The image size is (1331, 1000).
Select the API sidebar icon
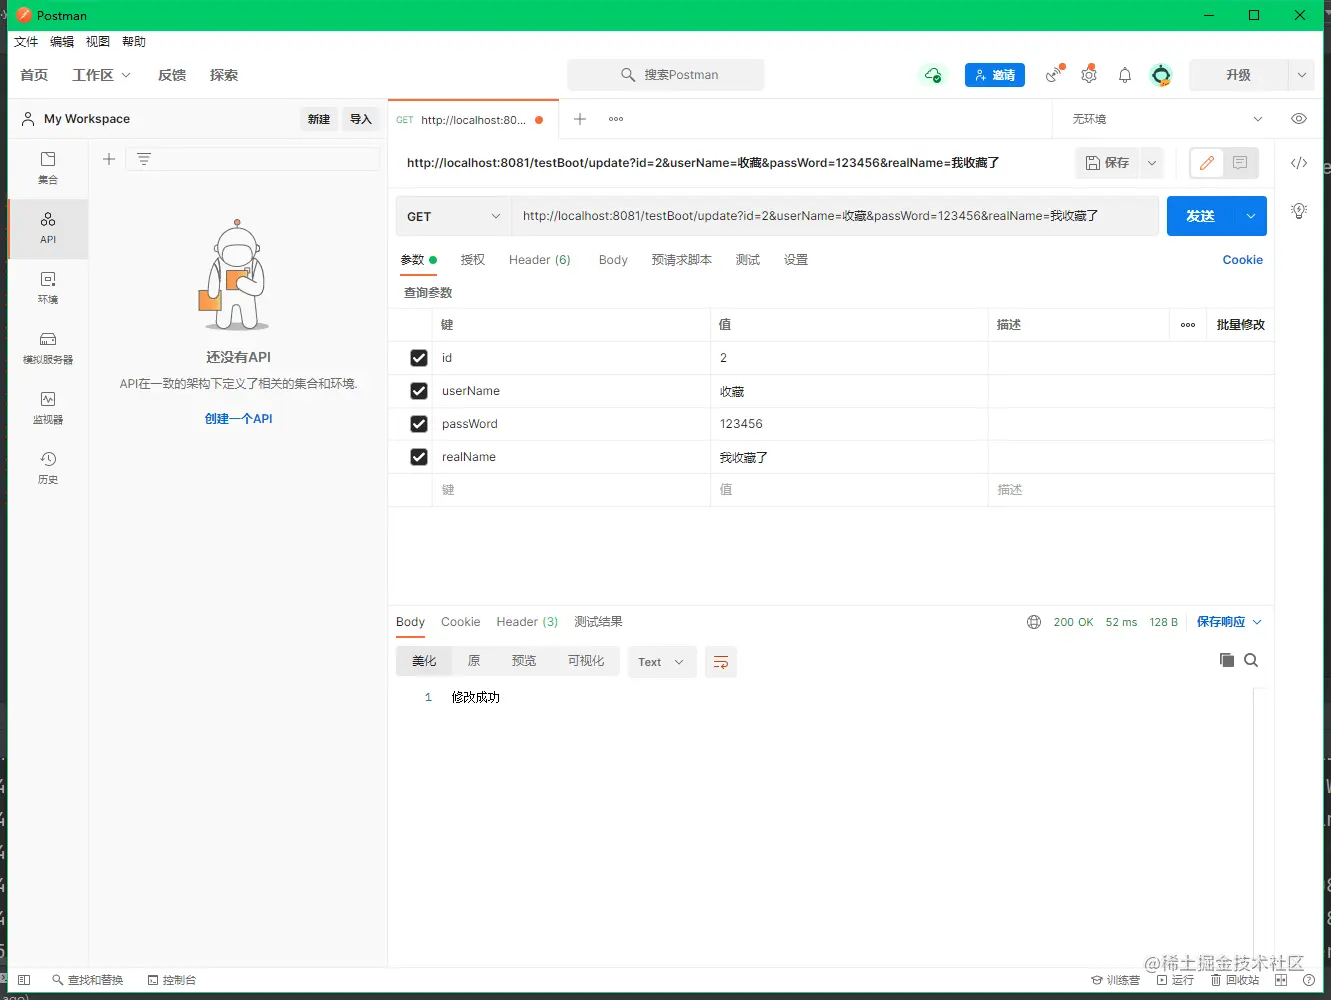[x=48, y=228]
